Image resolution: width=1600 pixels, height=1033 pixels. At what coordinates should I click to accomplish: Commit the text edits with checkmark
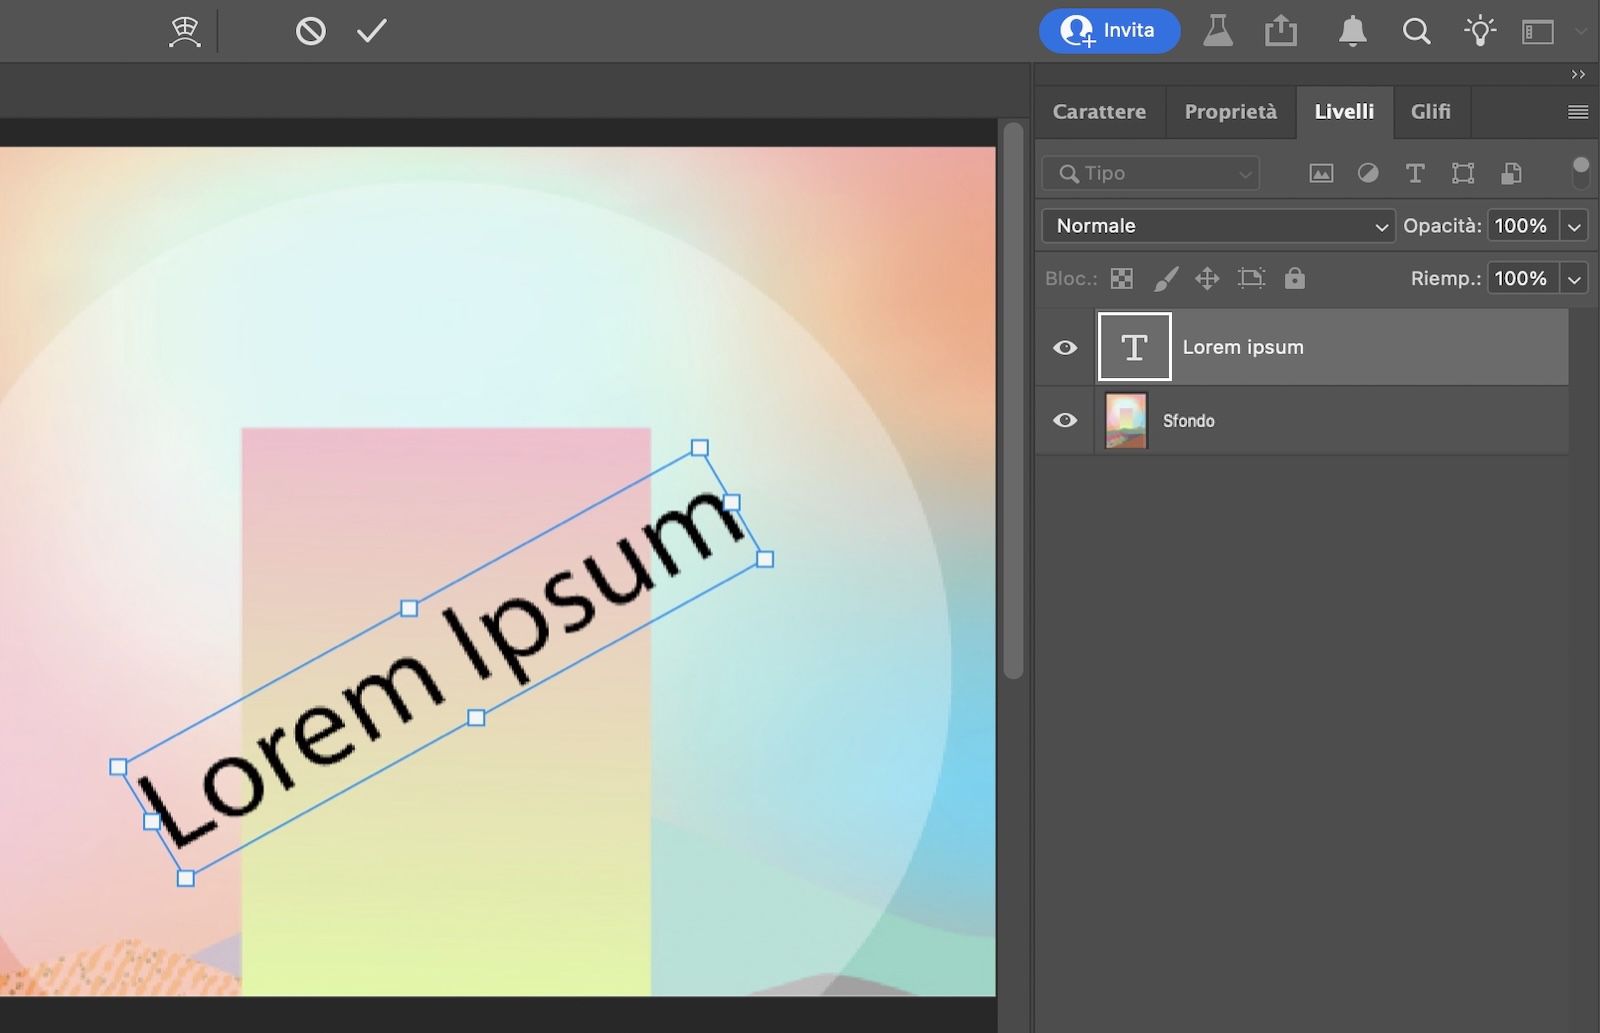pyautogui.click(x=372, y=31)
